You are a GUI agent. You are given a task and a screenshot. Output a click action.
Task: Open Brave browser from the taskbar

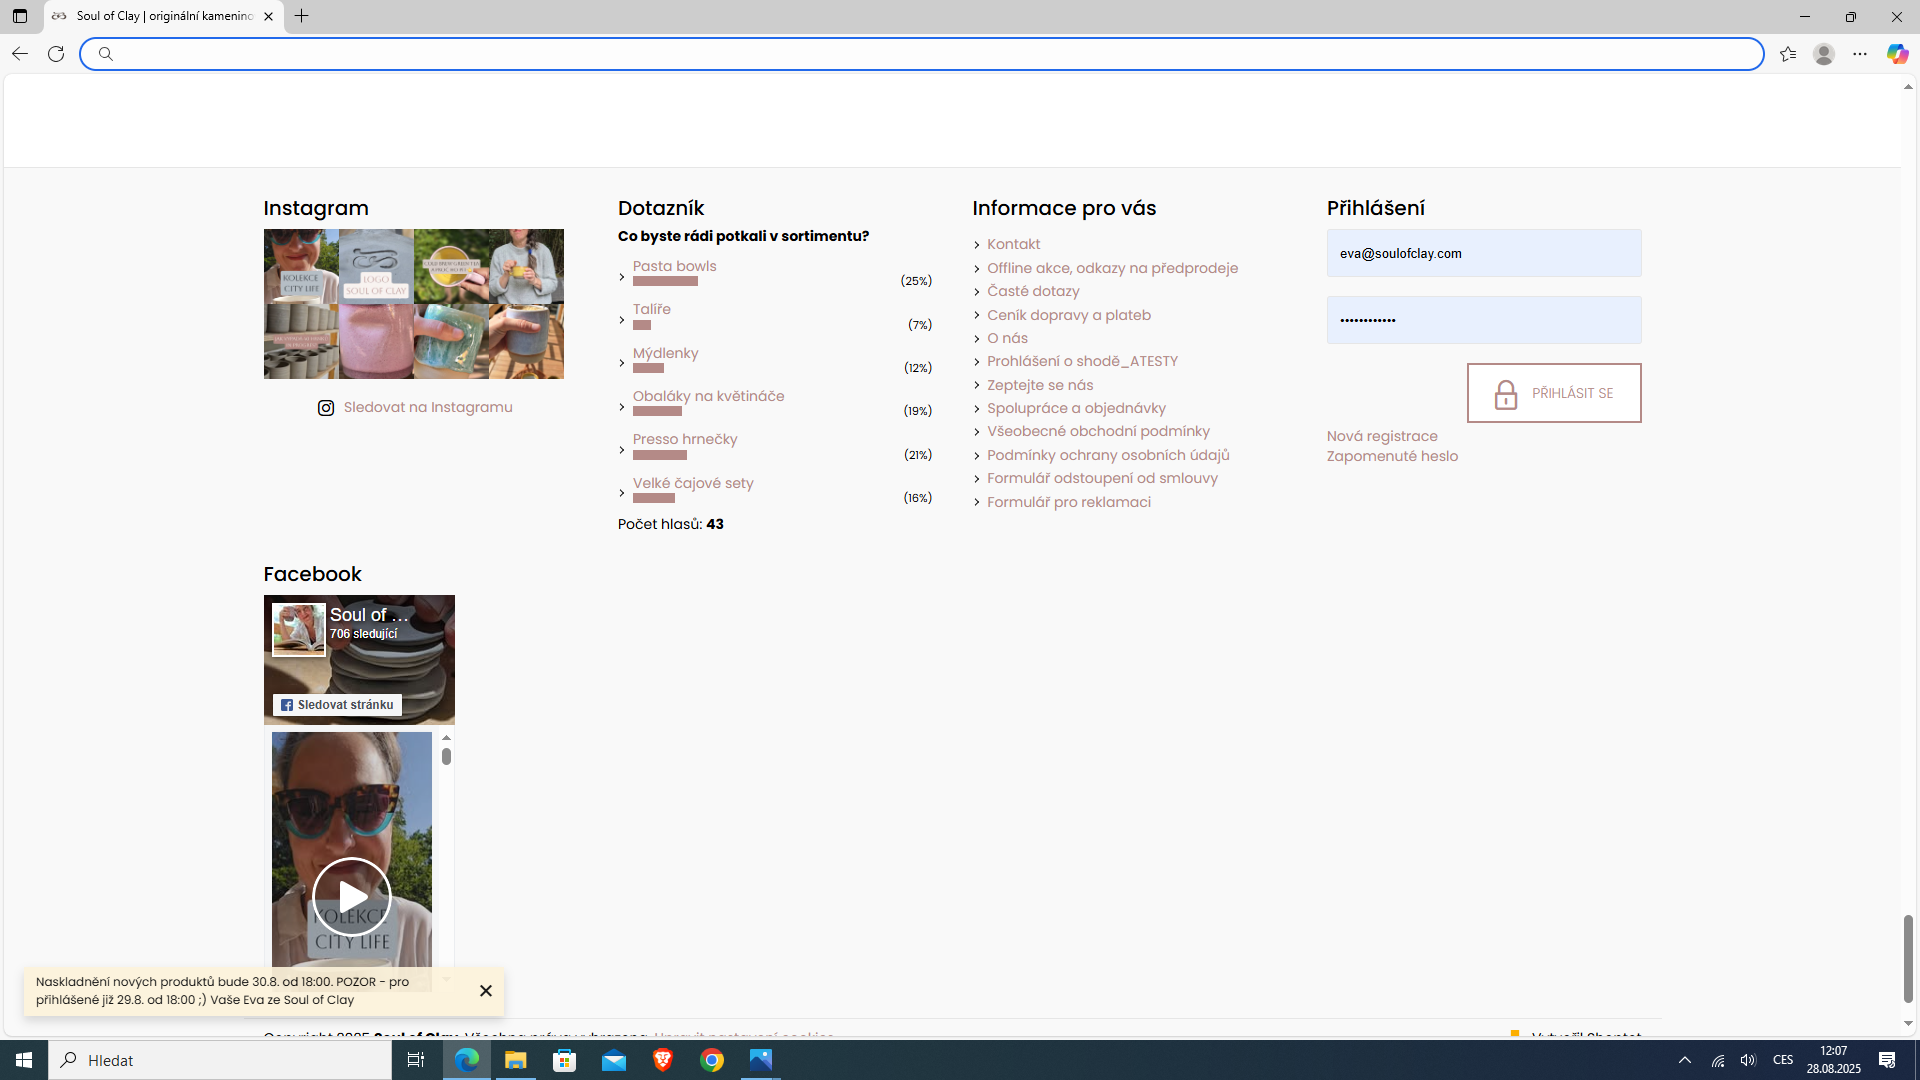tap(663, 1060)
